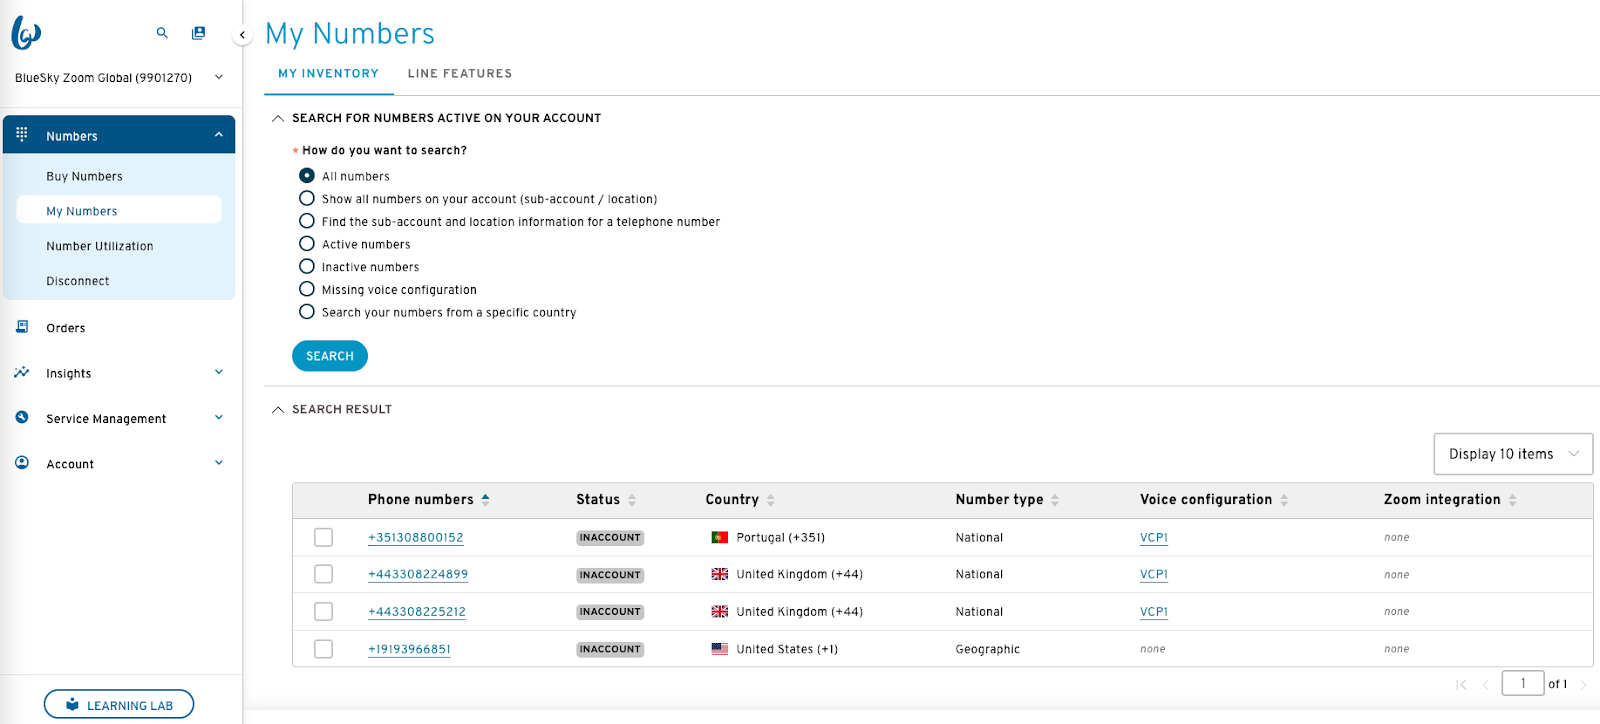
Task: Check the box for +443308225212
Action: point(323,611)
